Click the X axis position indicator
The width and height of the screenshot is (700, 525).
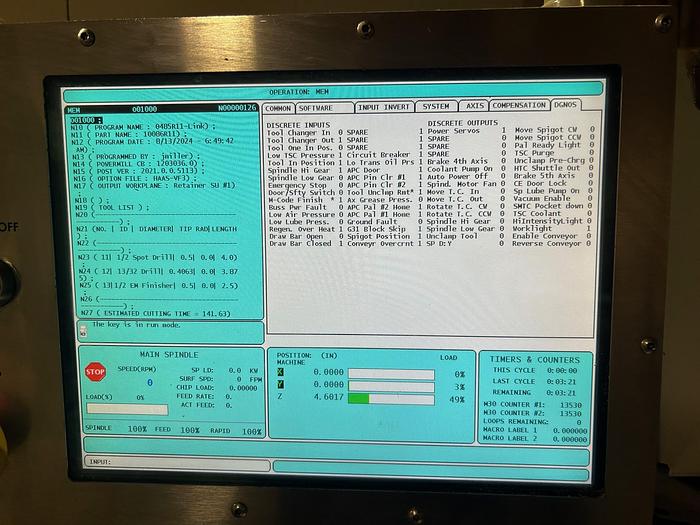(x=280, y=373)
